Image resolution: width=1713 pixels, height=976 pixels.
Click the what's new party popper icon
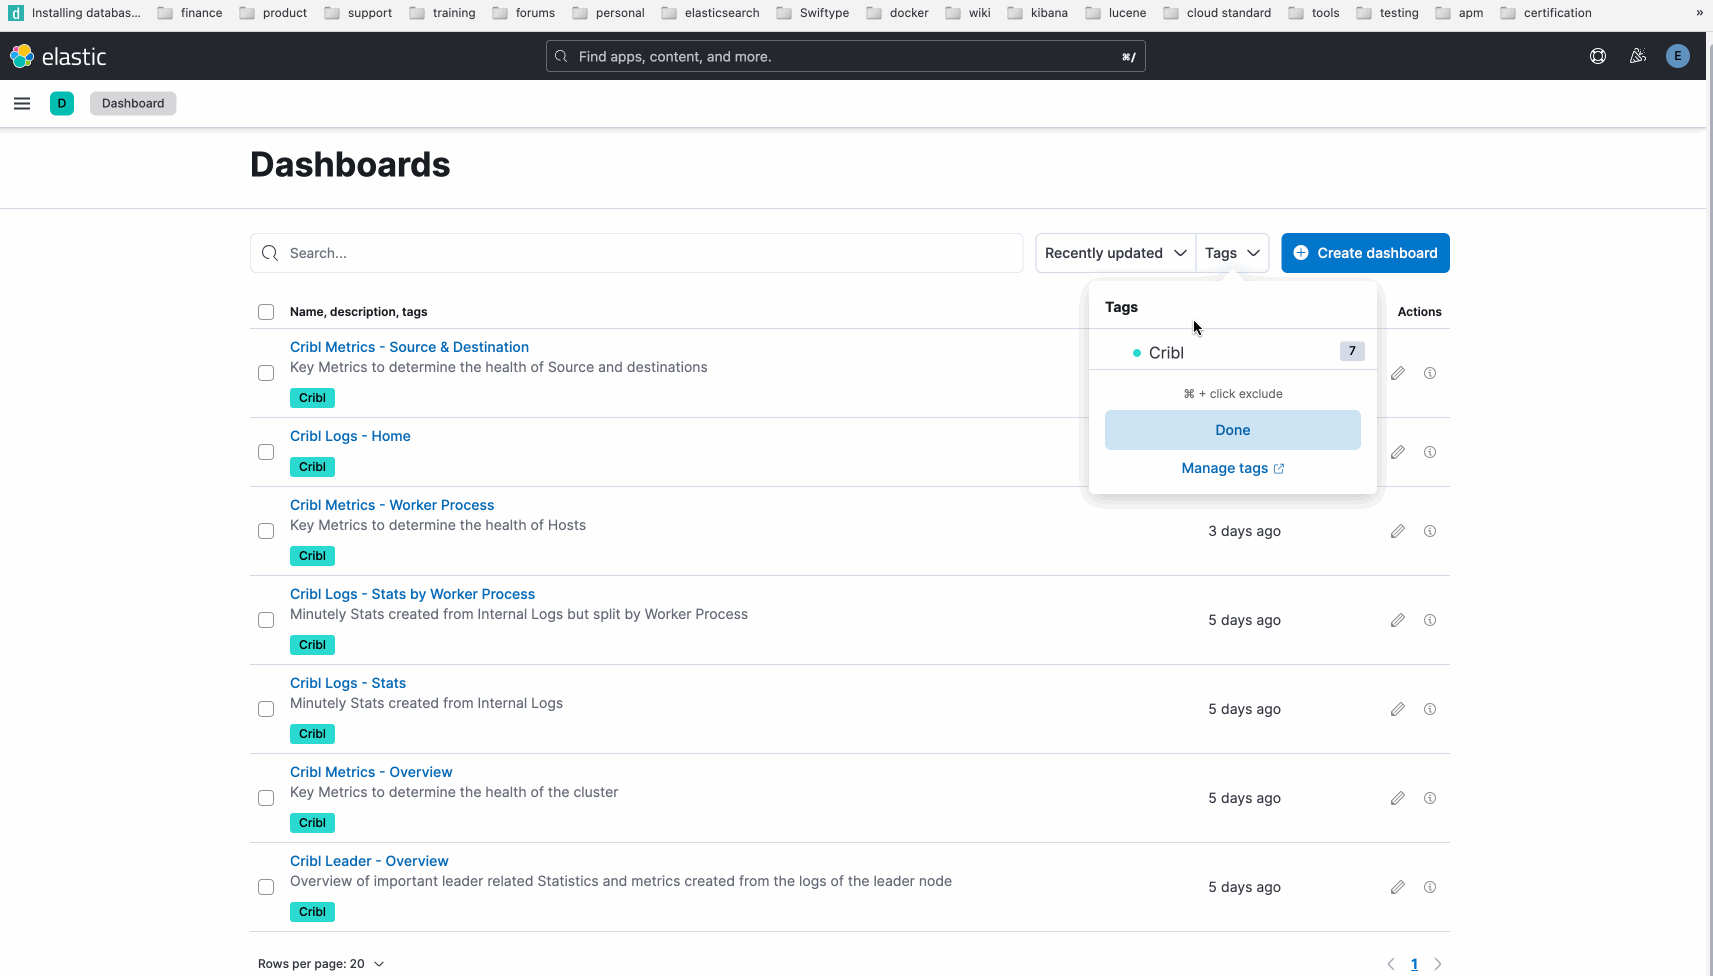[x=1638, y=56]
